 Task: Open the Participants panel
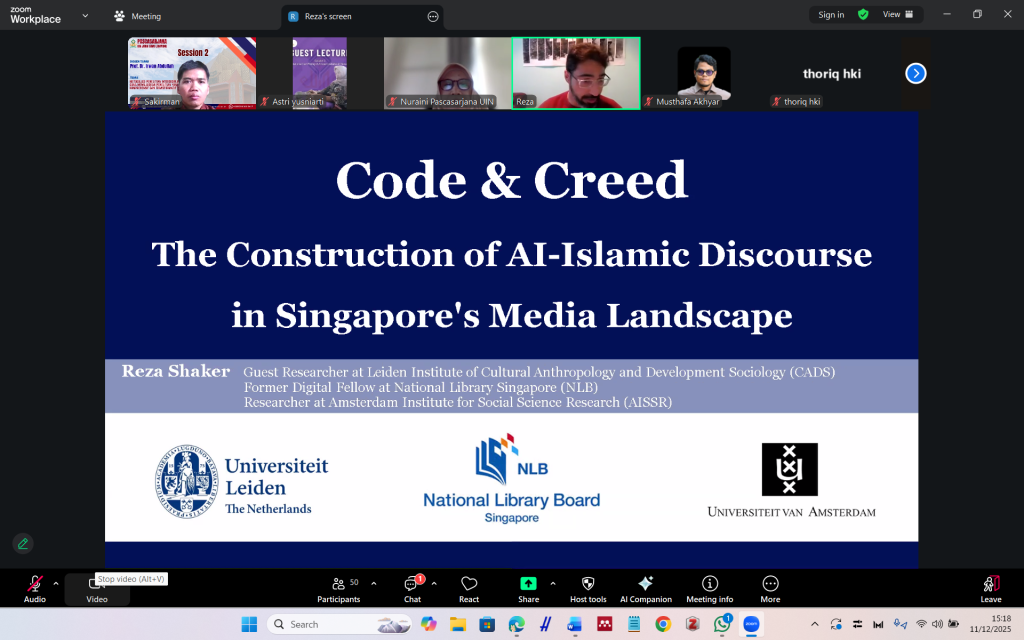pos(339,589)
